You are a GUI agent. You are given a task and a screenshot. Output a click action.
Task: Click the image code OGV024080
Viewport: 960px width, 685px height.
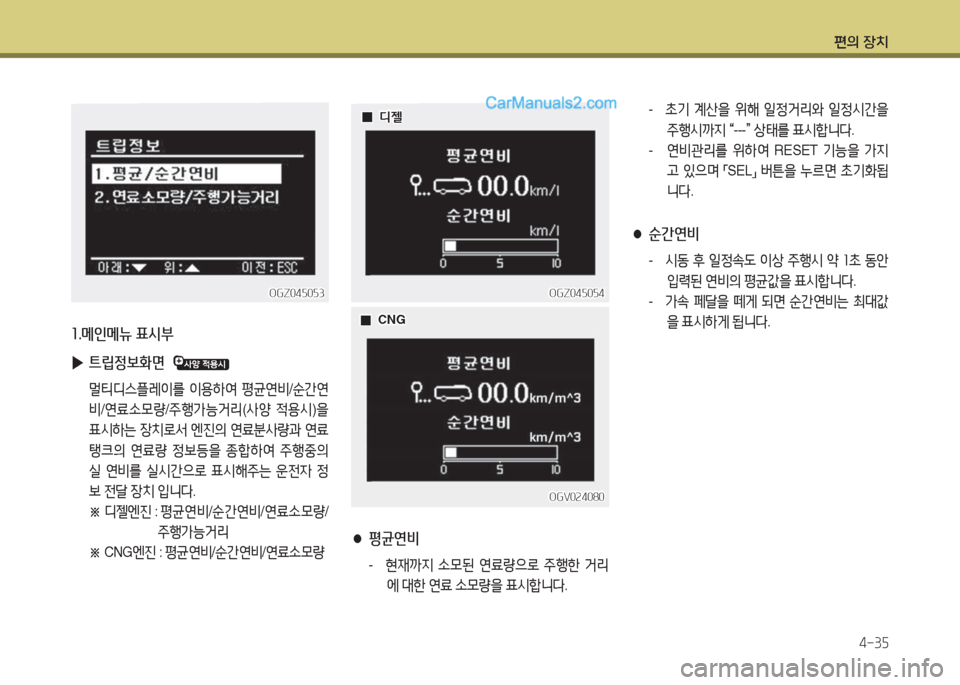576,496
